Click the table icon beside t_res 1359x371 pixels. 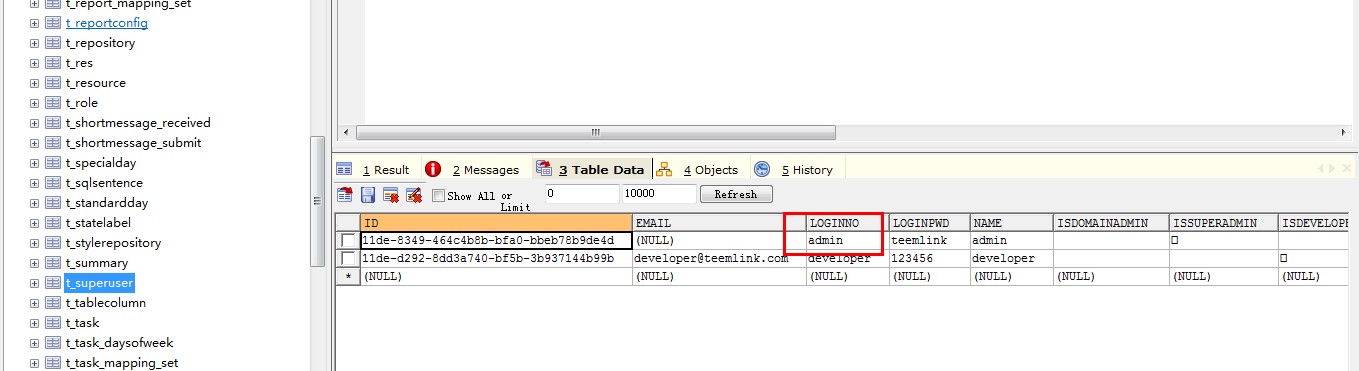(52, 63)
